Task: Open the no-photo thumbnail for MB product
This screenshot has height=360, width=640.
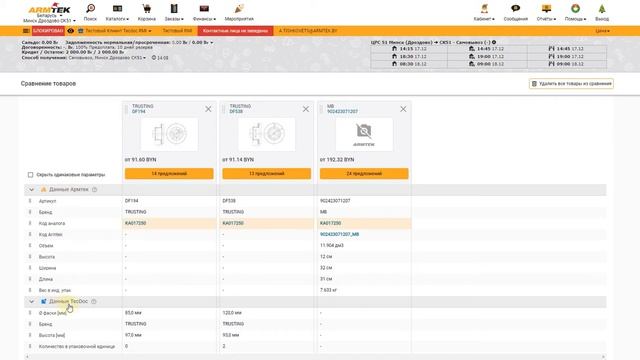Action: [x=364, y=134]
